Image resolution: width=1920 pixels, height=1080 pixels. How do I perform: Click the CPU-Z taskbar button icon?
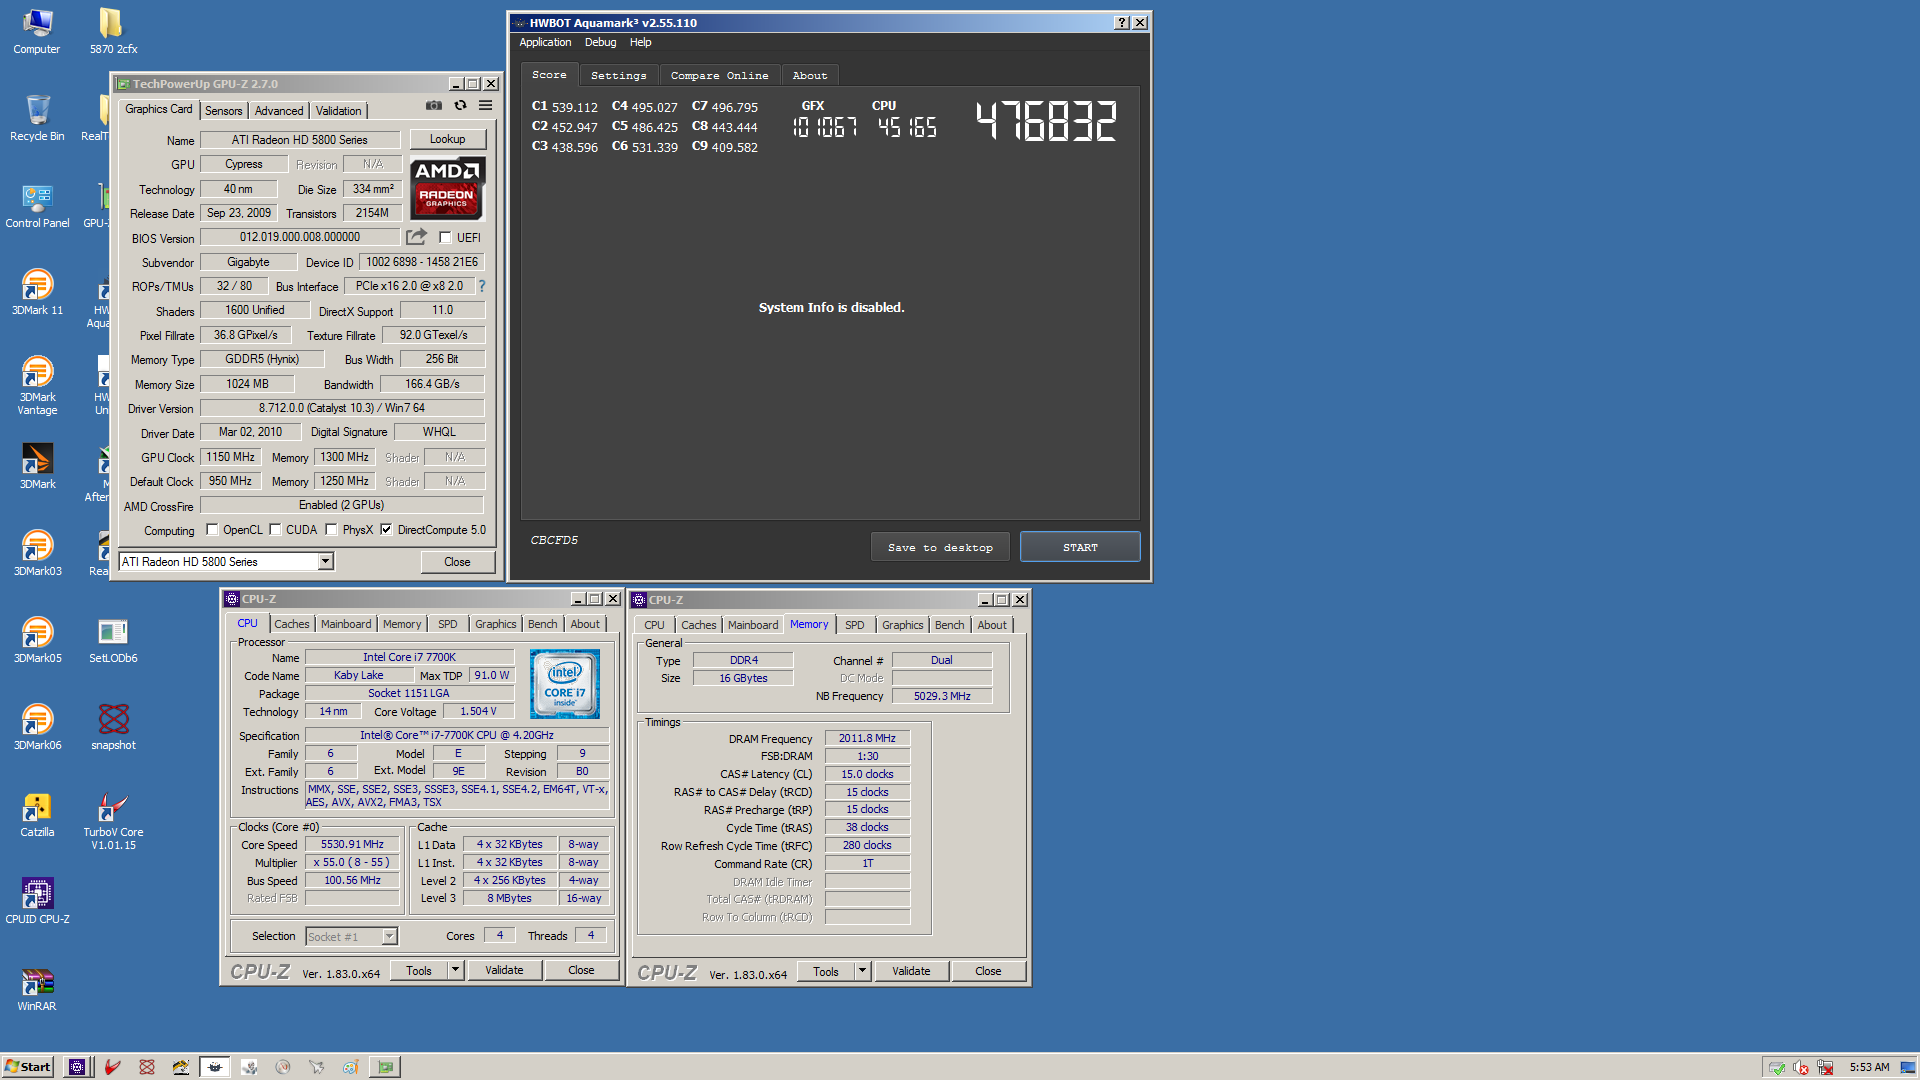(76, 1067)
